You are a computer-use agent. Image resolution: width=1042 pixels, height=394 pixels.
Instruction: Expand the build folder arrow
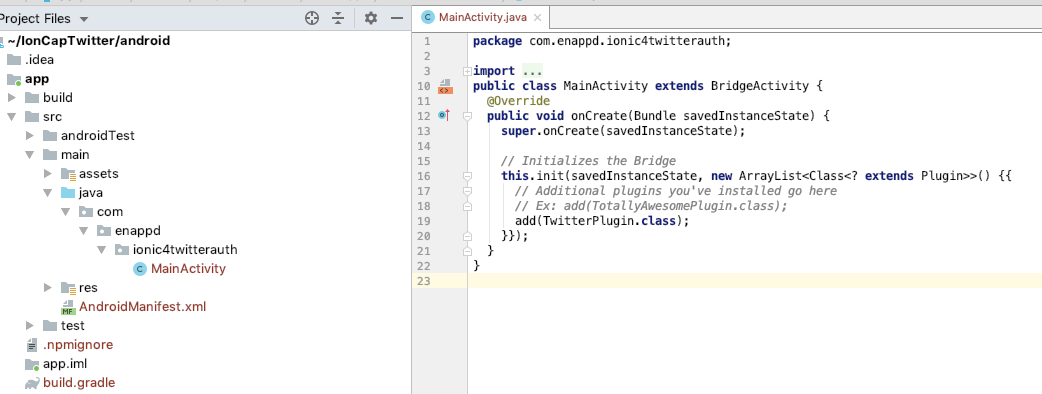click(12, 98)
